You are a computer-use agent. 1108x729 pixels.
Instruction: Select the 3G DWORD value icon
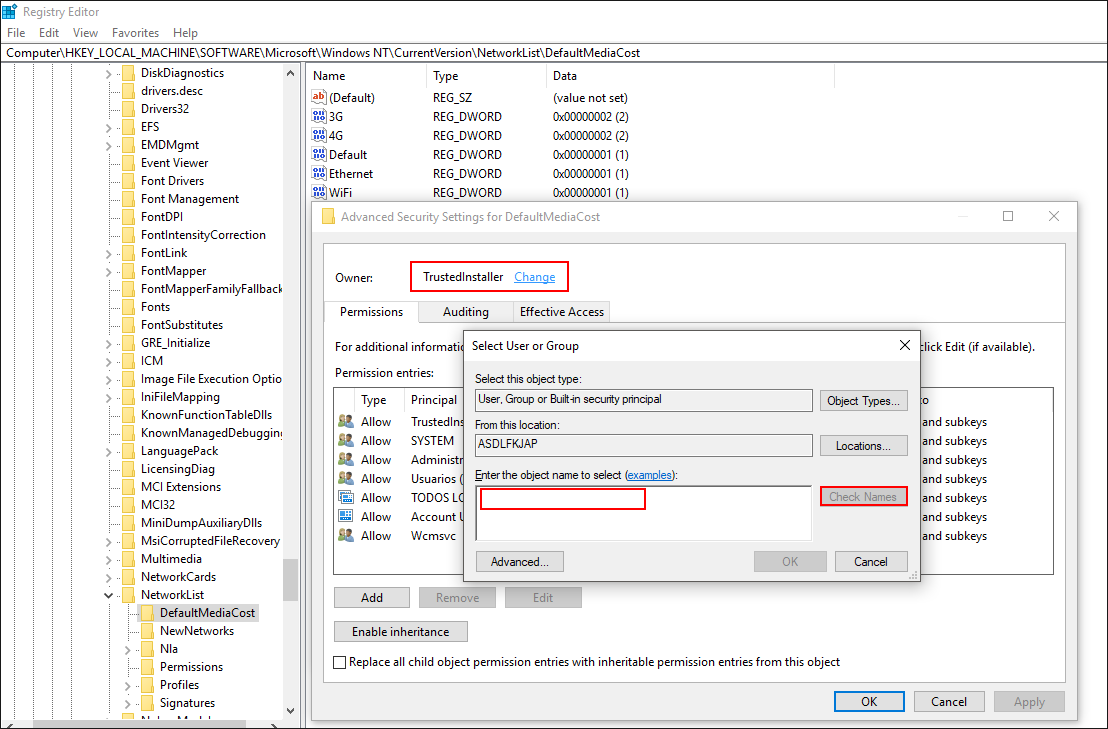click(319, 117)
